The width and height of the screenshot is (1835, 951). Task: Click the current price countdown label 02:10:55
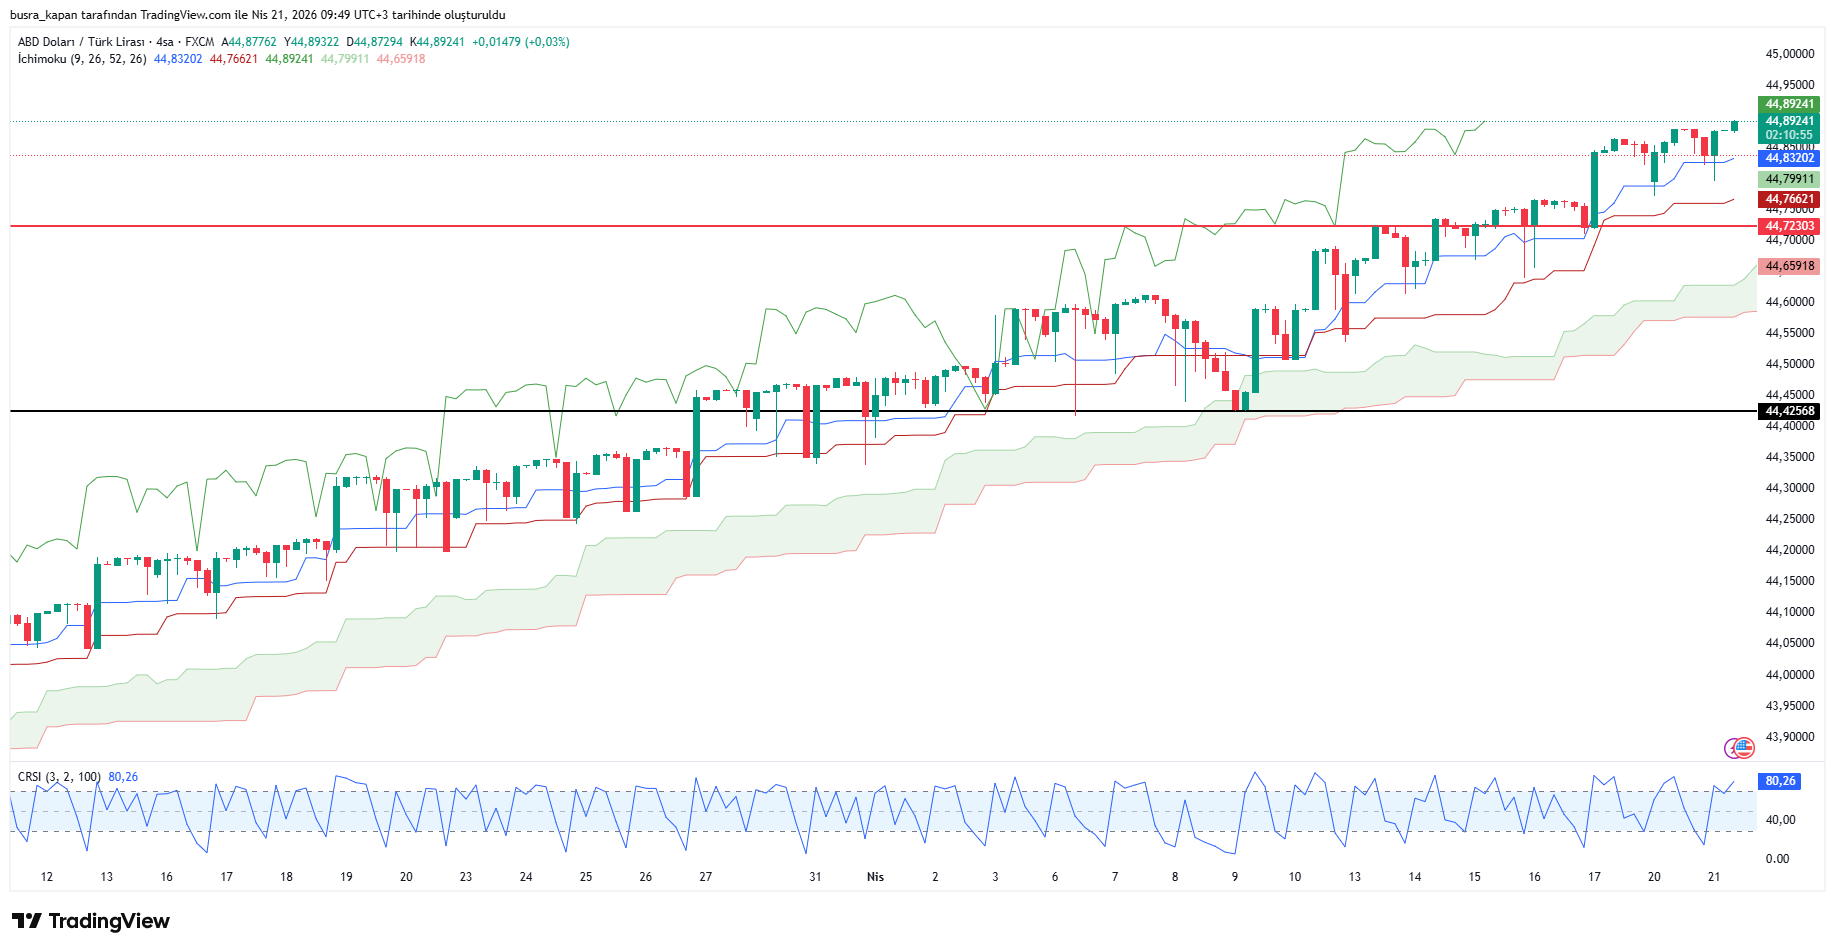click(1788, 134)
